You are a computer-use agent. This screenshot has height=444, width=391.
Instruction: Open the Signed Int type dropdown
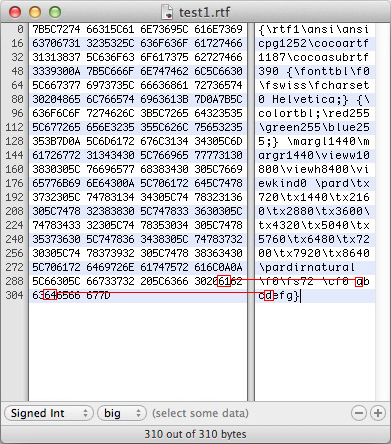(x=49, y=413)
